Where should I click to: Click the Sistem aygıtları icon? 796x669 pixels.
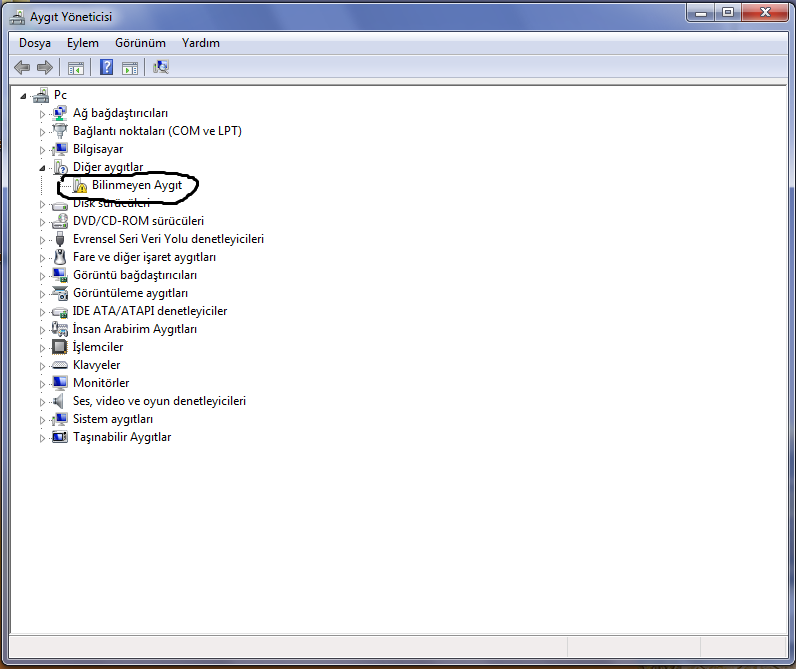click(x=60, y=419)
